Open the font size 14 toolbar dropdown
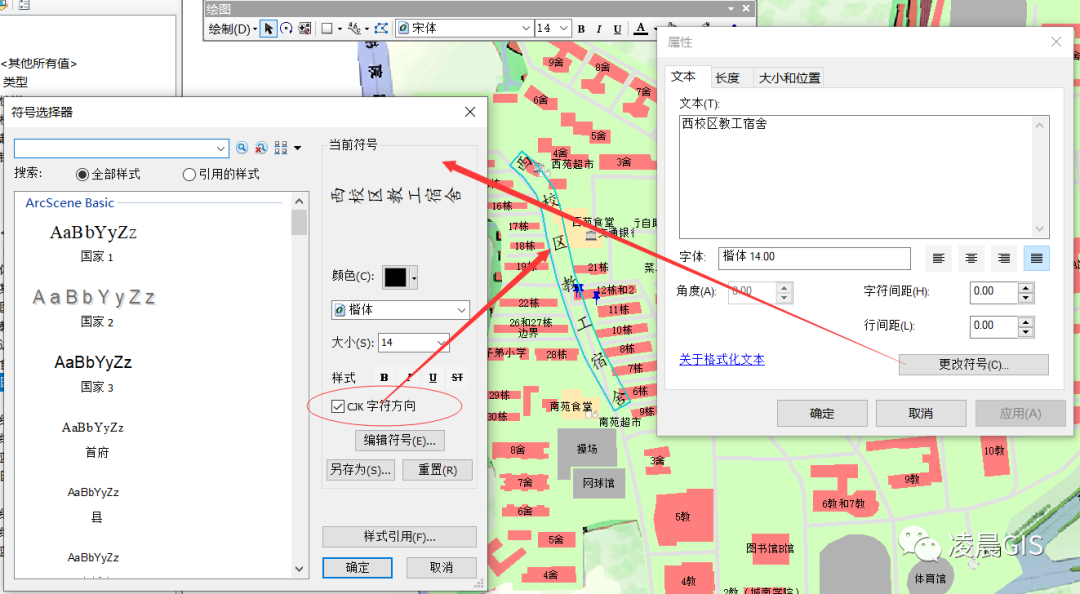This screenshot has height=594, width=1080. click(x=563, y=28)
